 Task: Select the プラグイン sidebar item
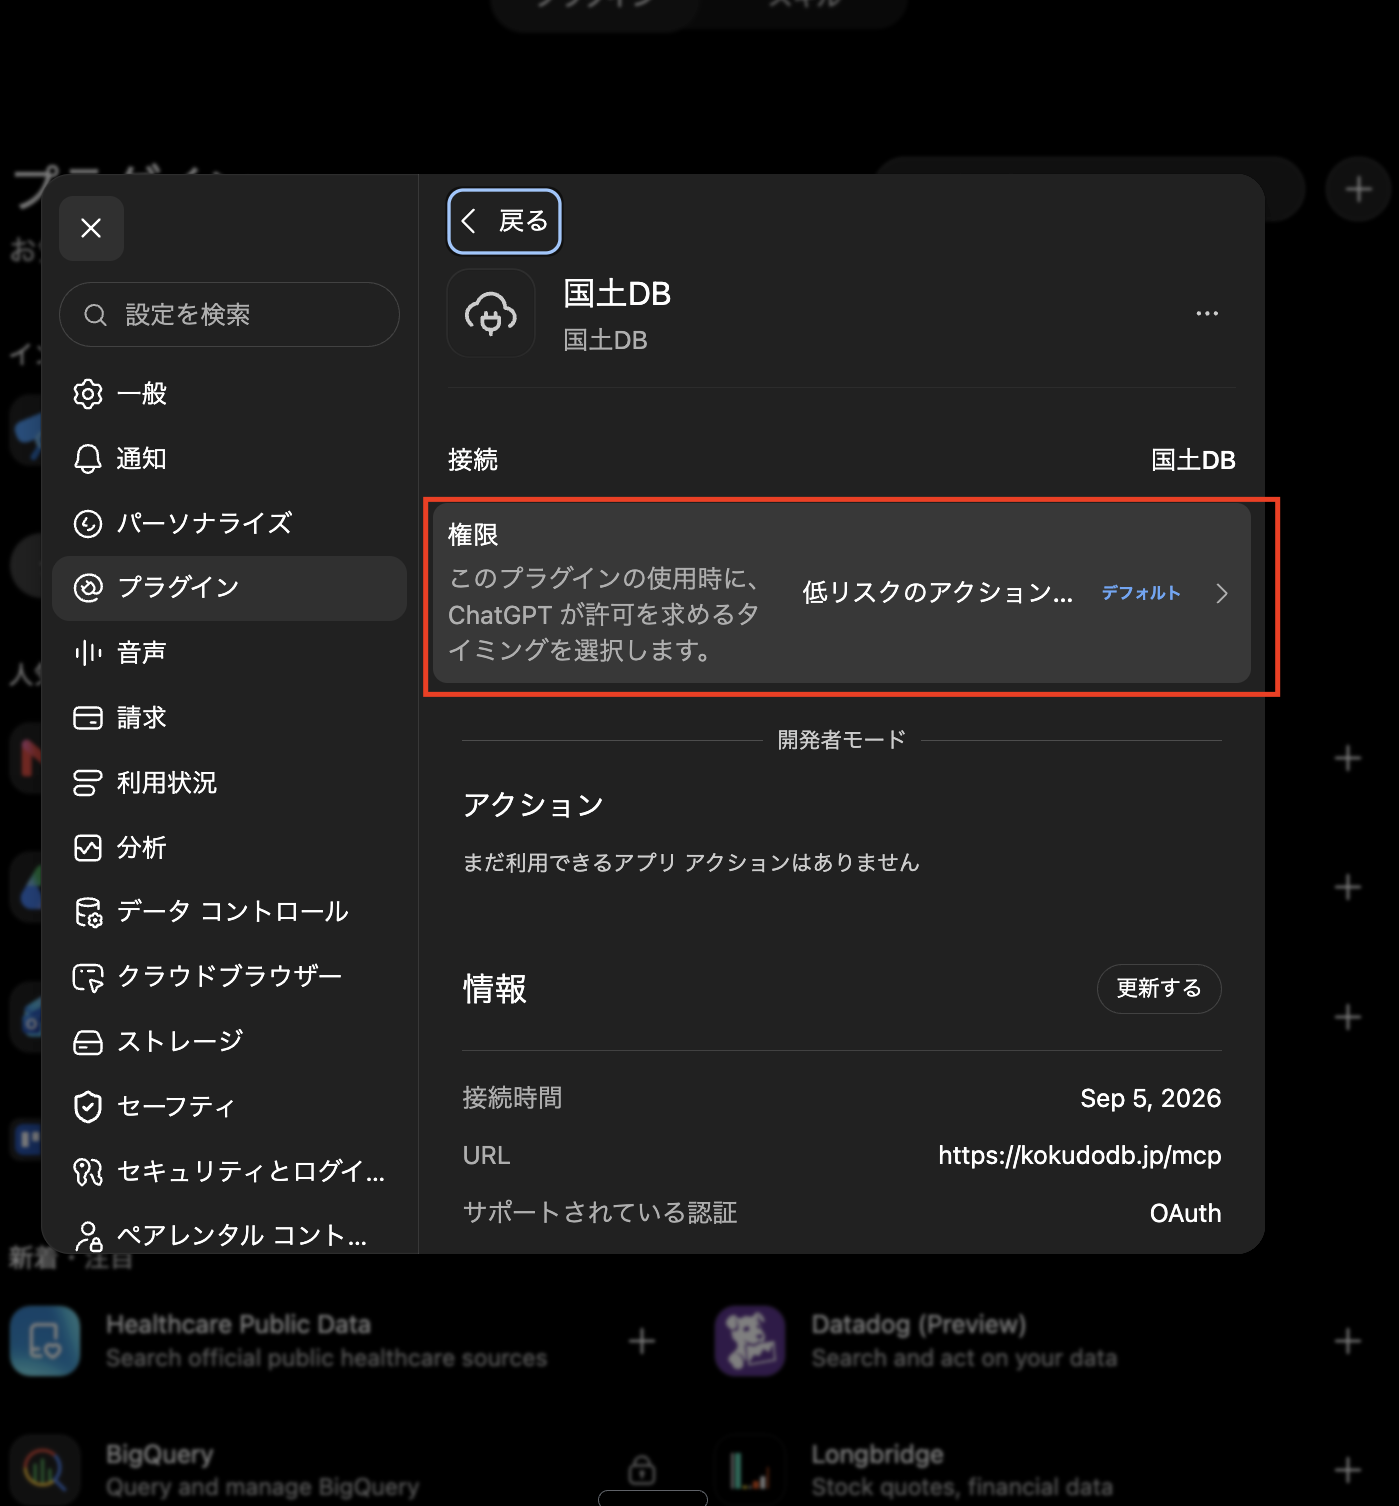tap(229, 588)
